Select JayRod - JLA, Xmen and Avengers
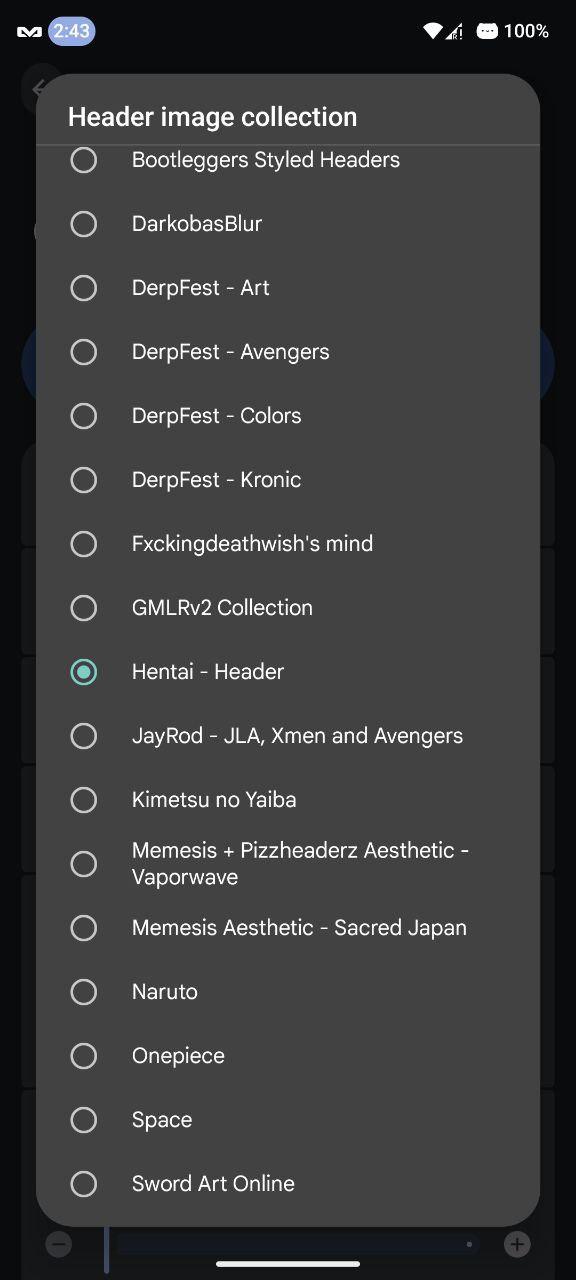 tap(288, 736)
